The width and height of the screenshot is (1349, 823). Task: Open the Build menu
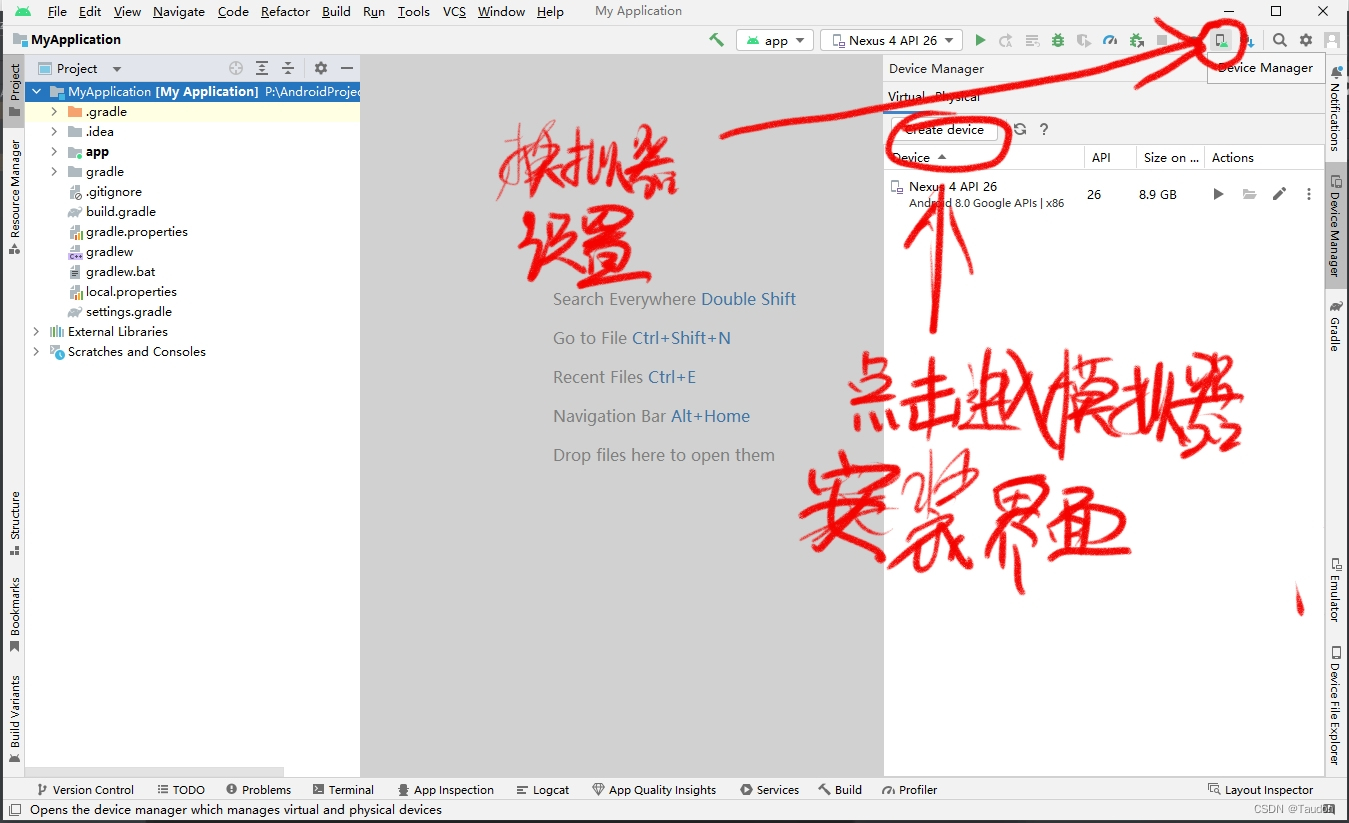click(x=336, y=11)
